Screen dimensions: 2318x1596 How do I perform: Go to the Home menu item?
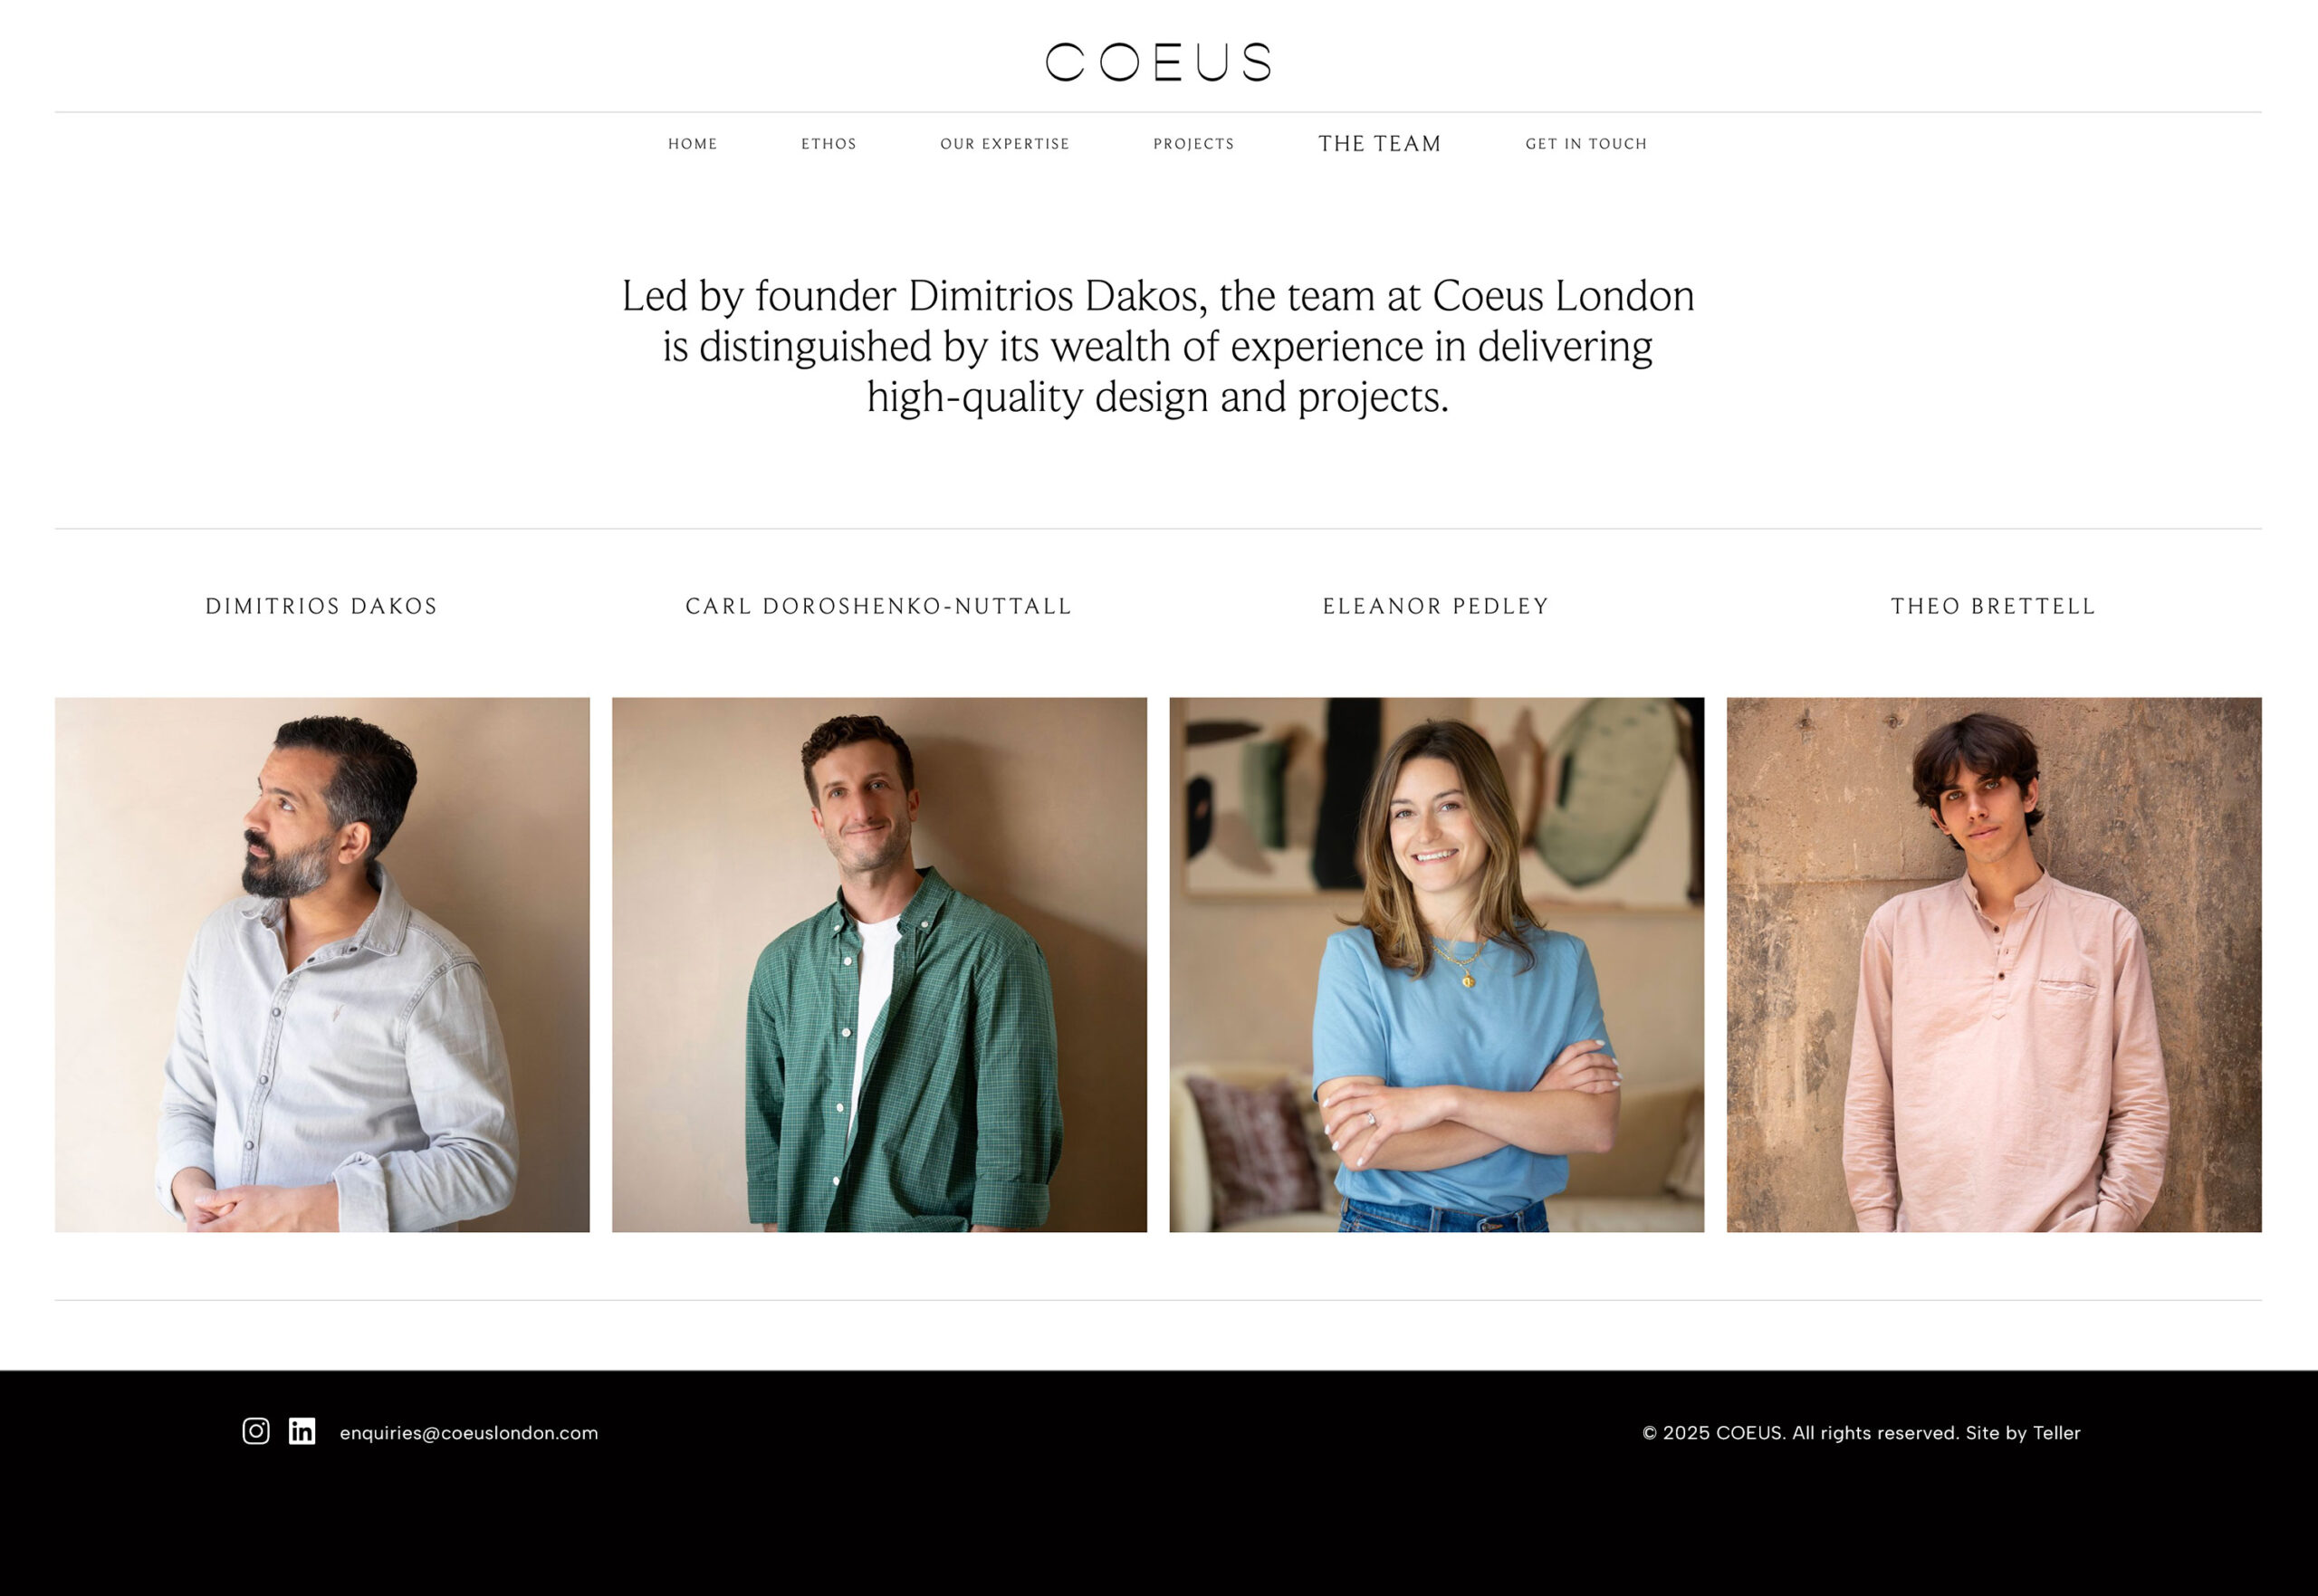click(693, 144)
